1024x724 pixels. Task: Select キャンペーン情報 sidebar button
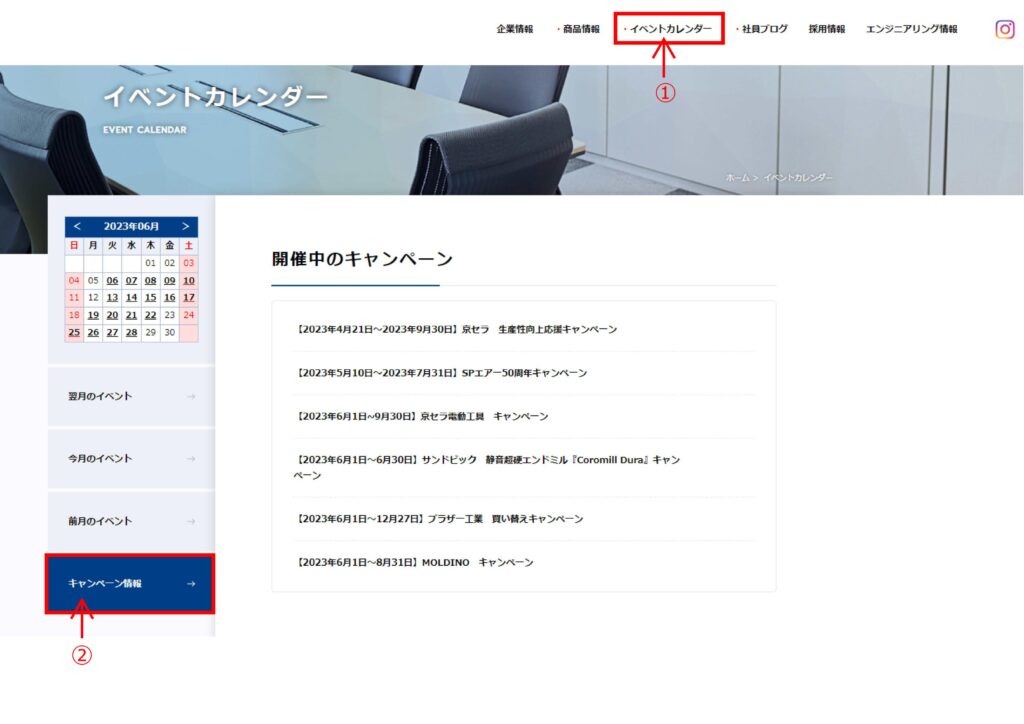[131, 583]
